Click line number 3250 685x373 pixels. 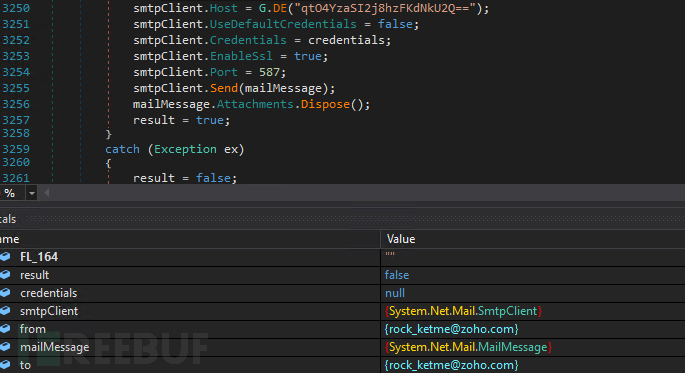[16, 8]
